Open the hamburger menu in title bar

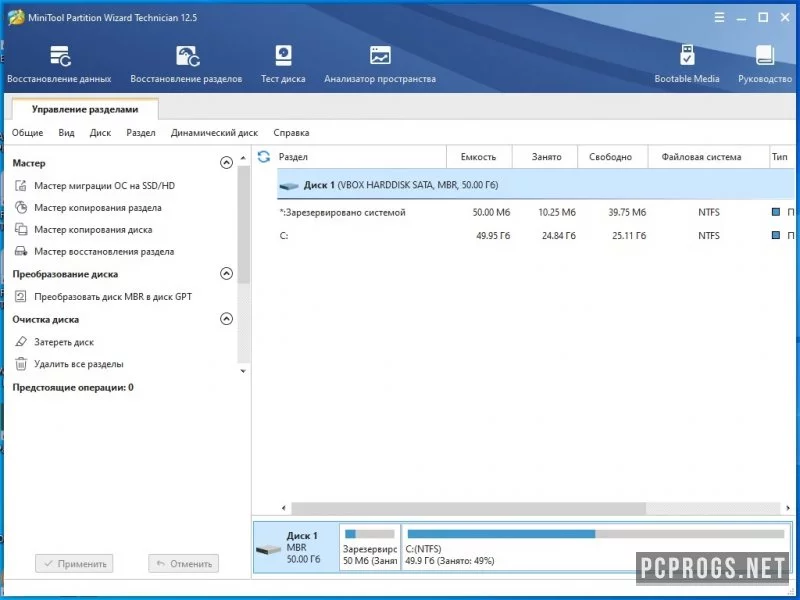point(719,17)
